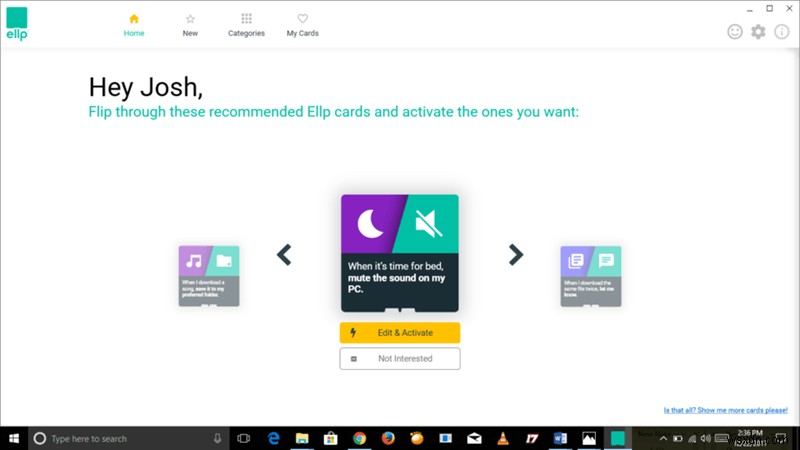800x450 pixels.
Task: Launch Google Chrome from taskbar
Action: (x=360, y=438)
